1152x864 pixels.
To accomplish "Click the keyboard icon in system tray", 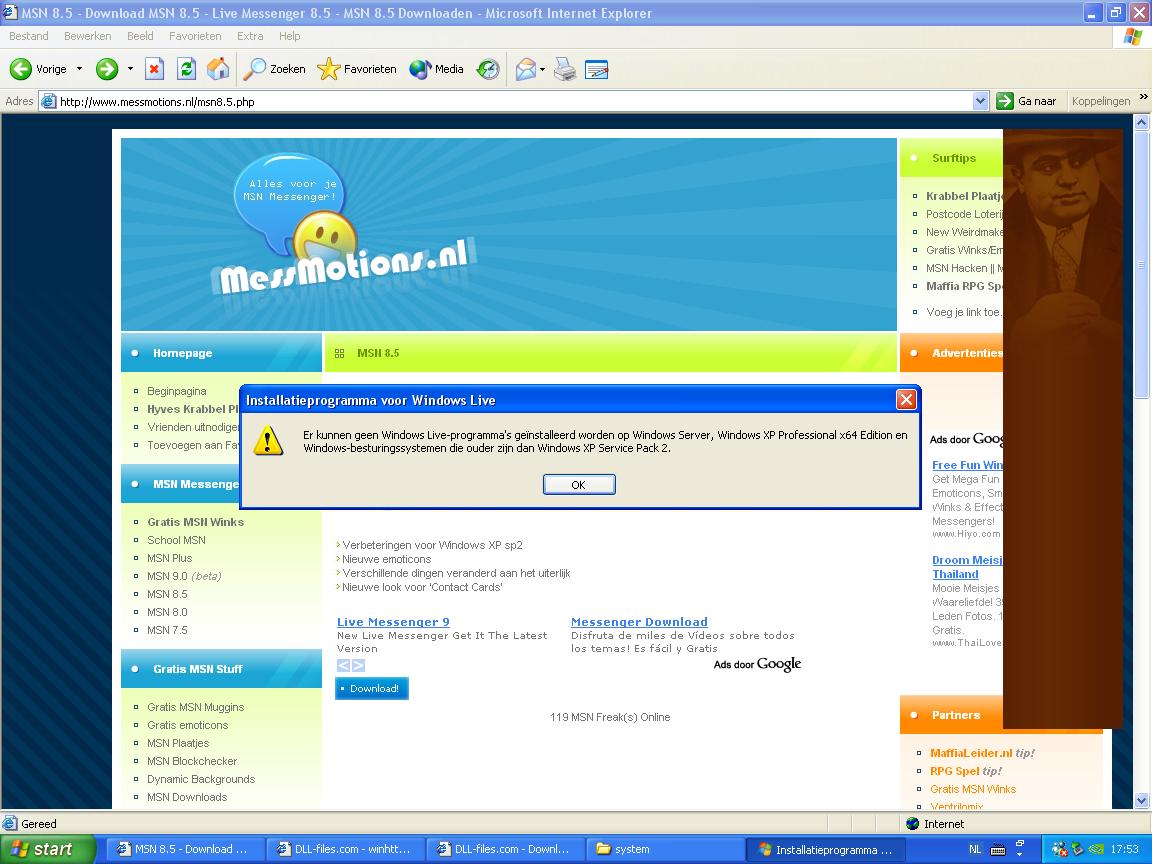I will coord(998,850).
